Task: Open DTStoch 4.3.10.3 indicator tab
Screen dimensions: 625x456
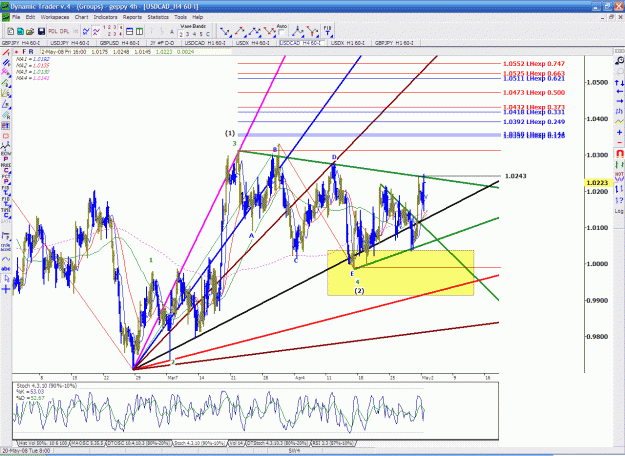Action: point(278,443)
